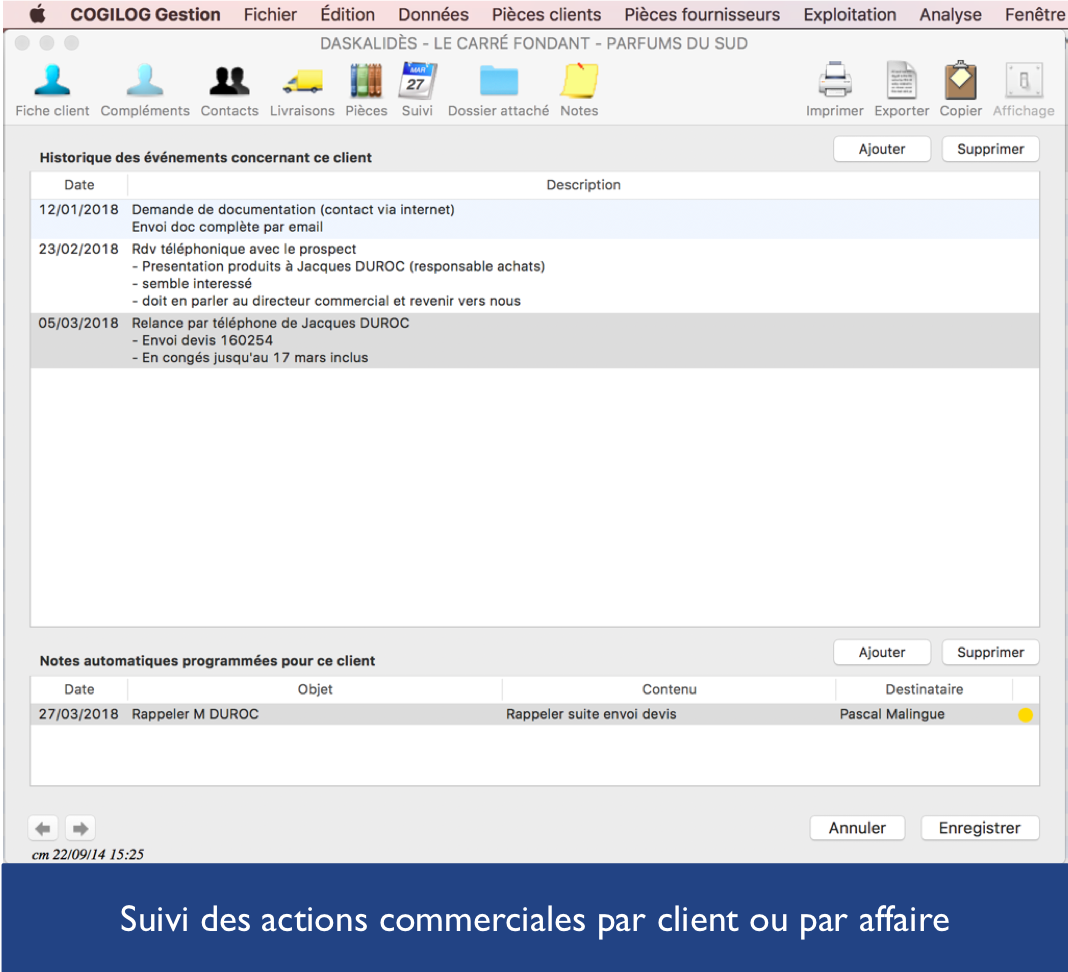
Task: Open the Fiche client tab icon
Action: pos(52,81)
